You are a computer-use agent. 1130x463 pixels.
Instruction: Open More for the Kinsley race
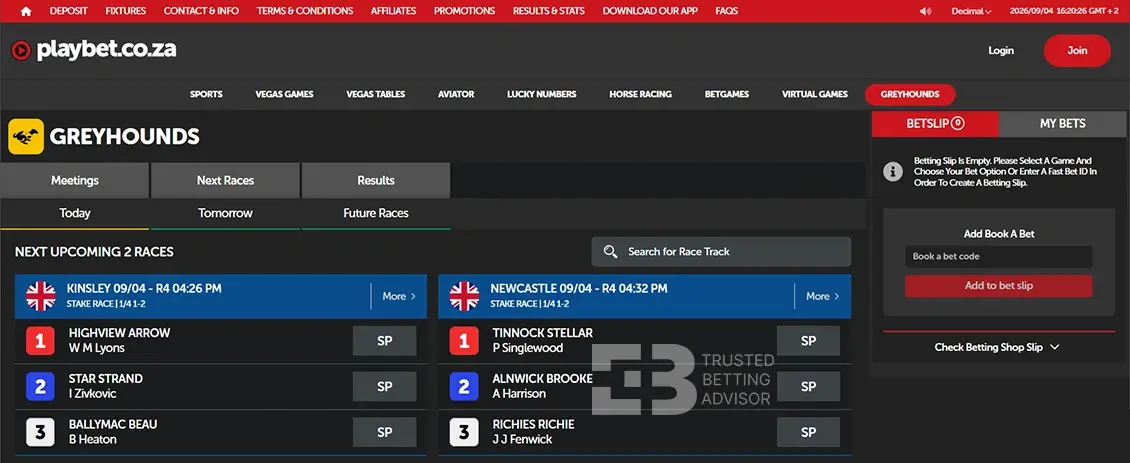tap(399, 296)
